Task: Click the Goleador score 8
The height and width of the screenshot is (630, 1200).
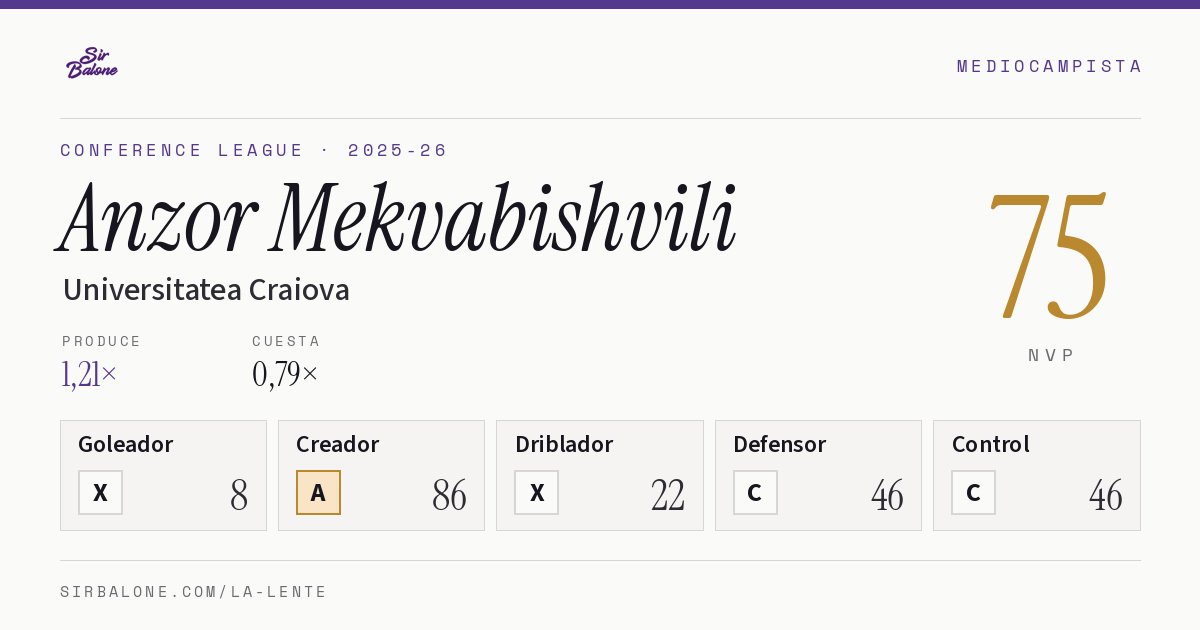Action: coord(239,495)
